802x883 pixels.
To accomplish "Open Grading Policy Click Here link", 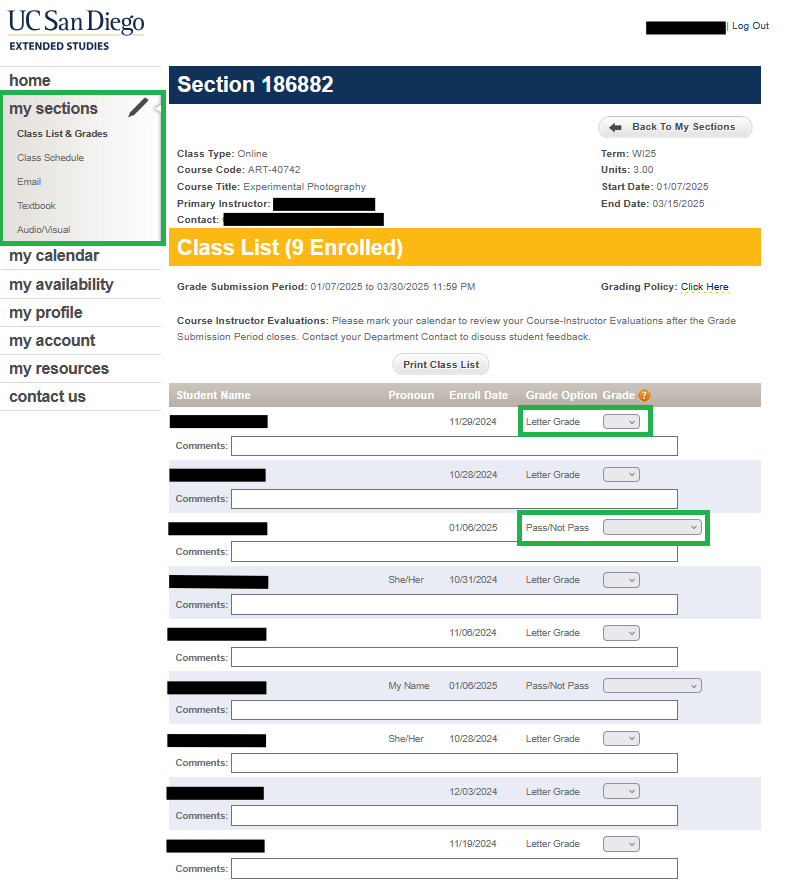I will [x=704, y=287].
